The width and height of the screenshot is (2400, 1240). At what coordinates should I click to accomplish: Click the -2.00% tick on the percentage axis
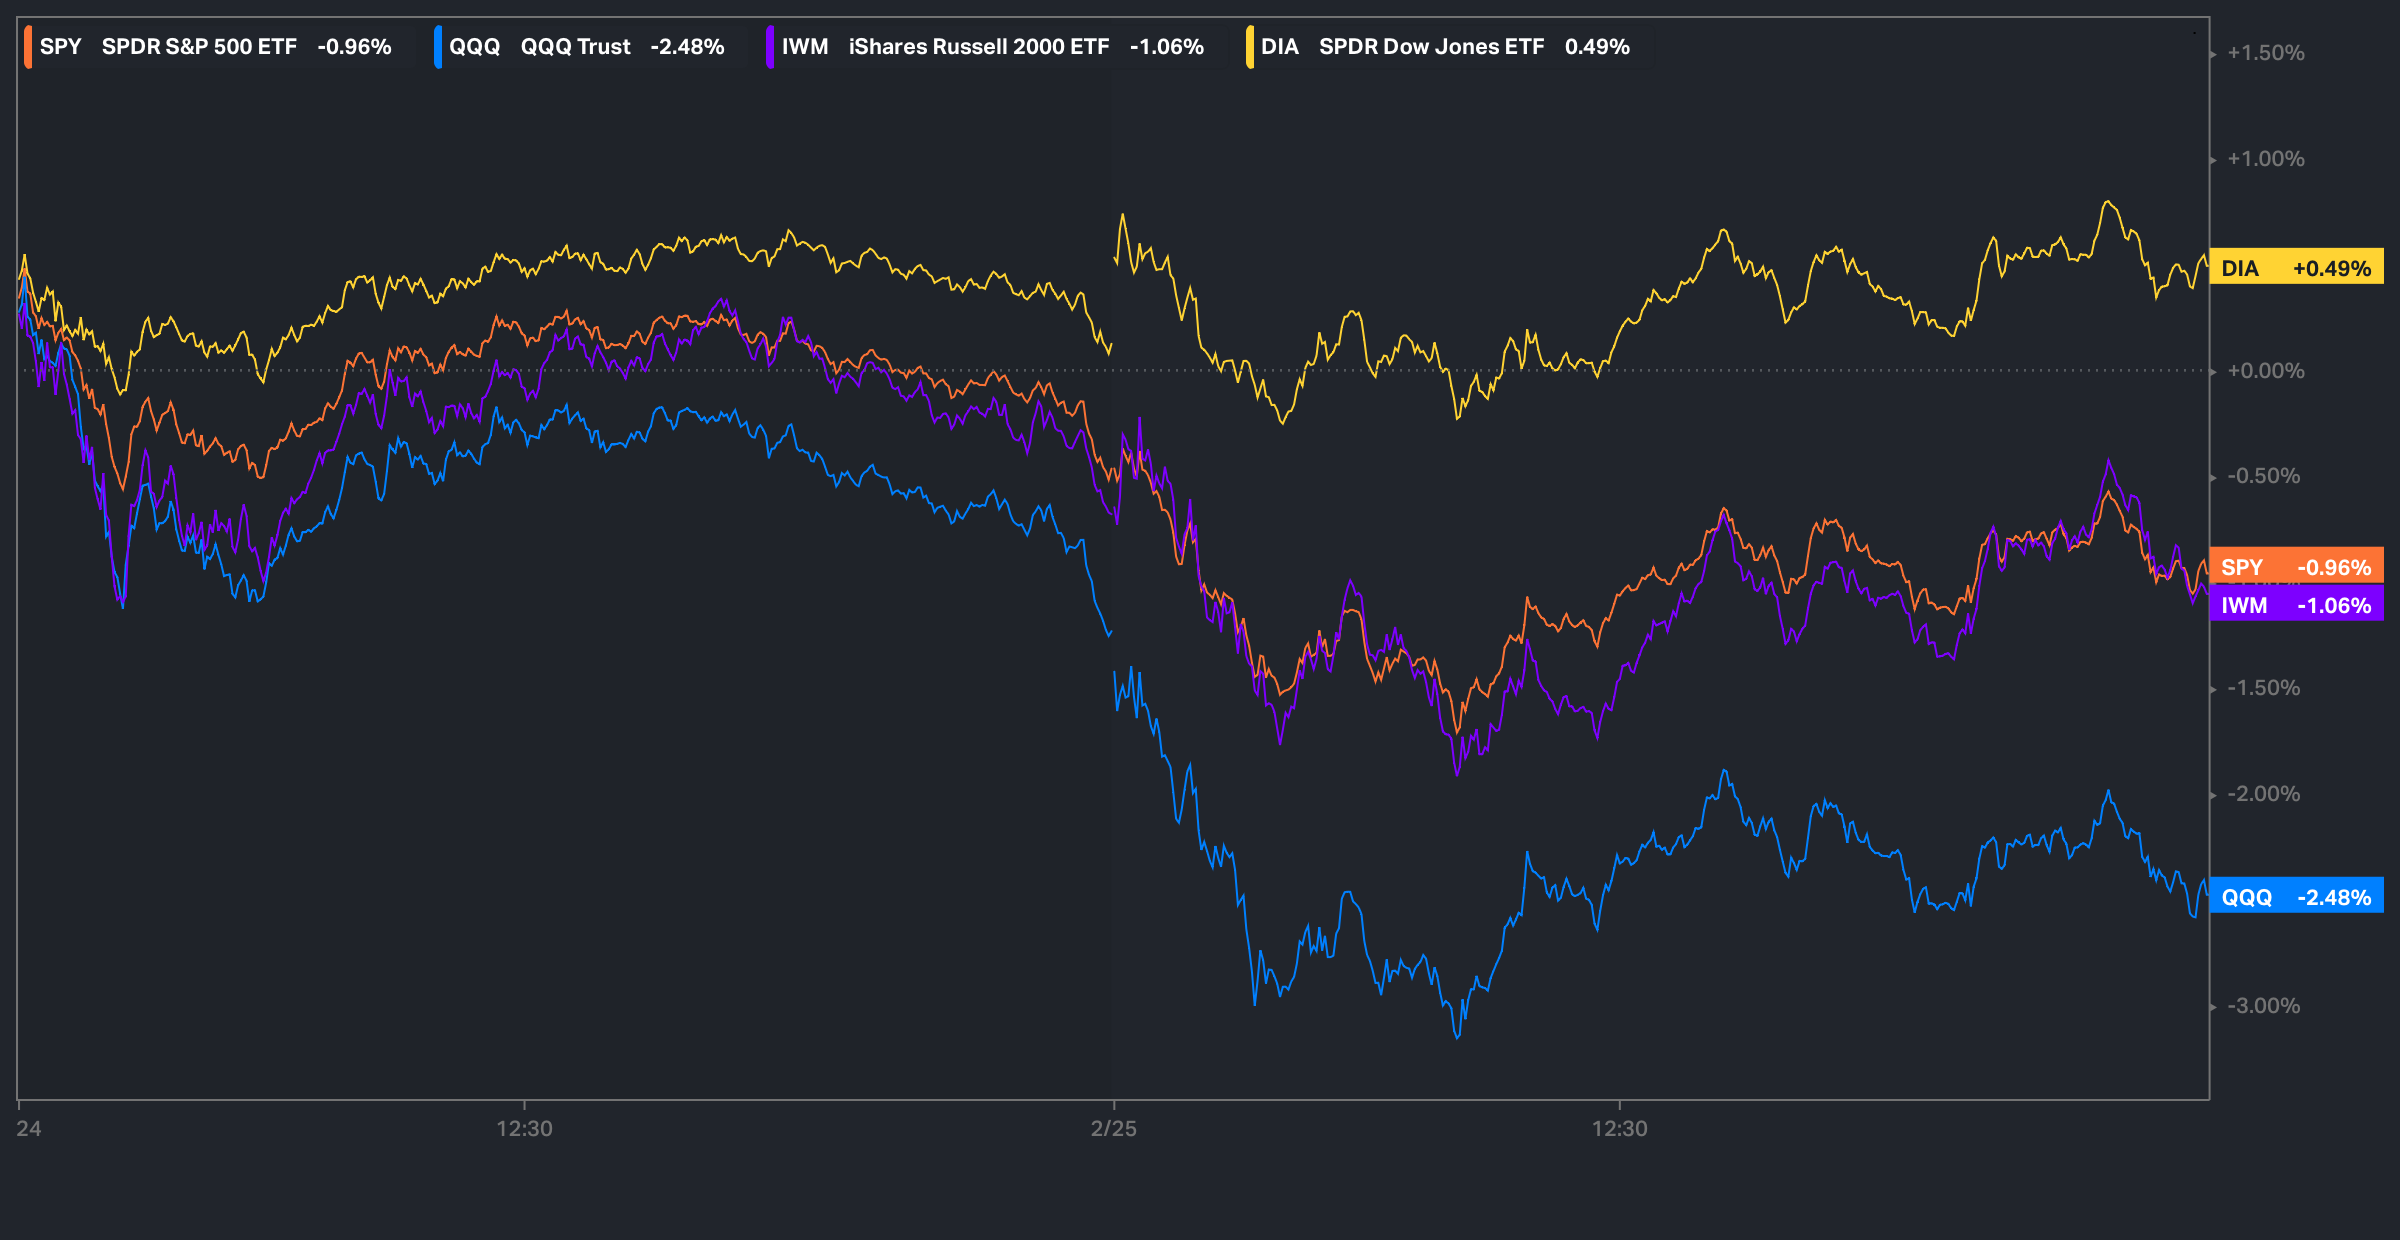2263,794
